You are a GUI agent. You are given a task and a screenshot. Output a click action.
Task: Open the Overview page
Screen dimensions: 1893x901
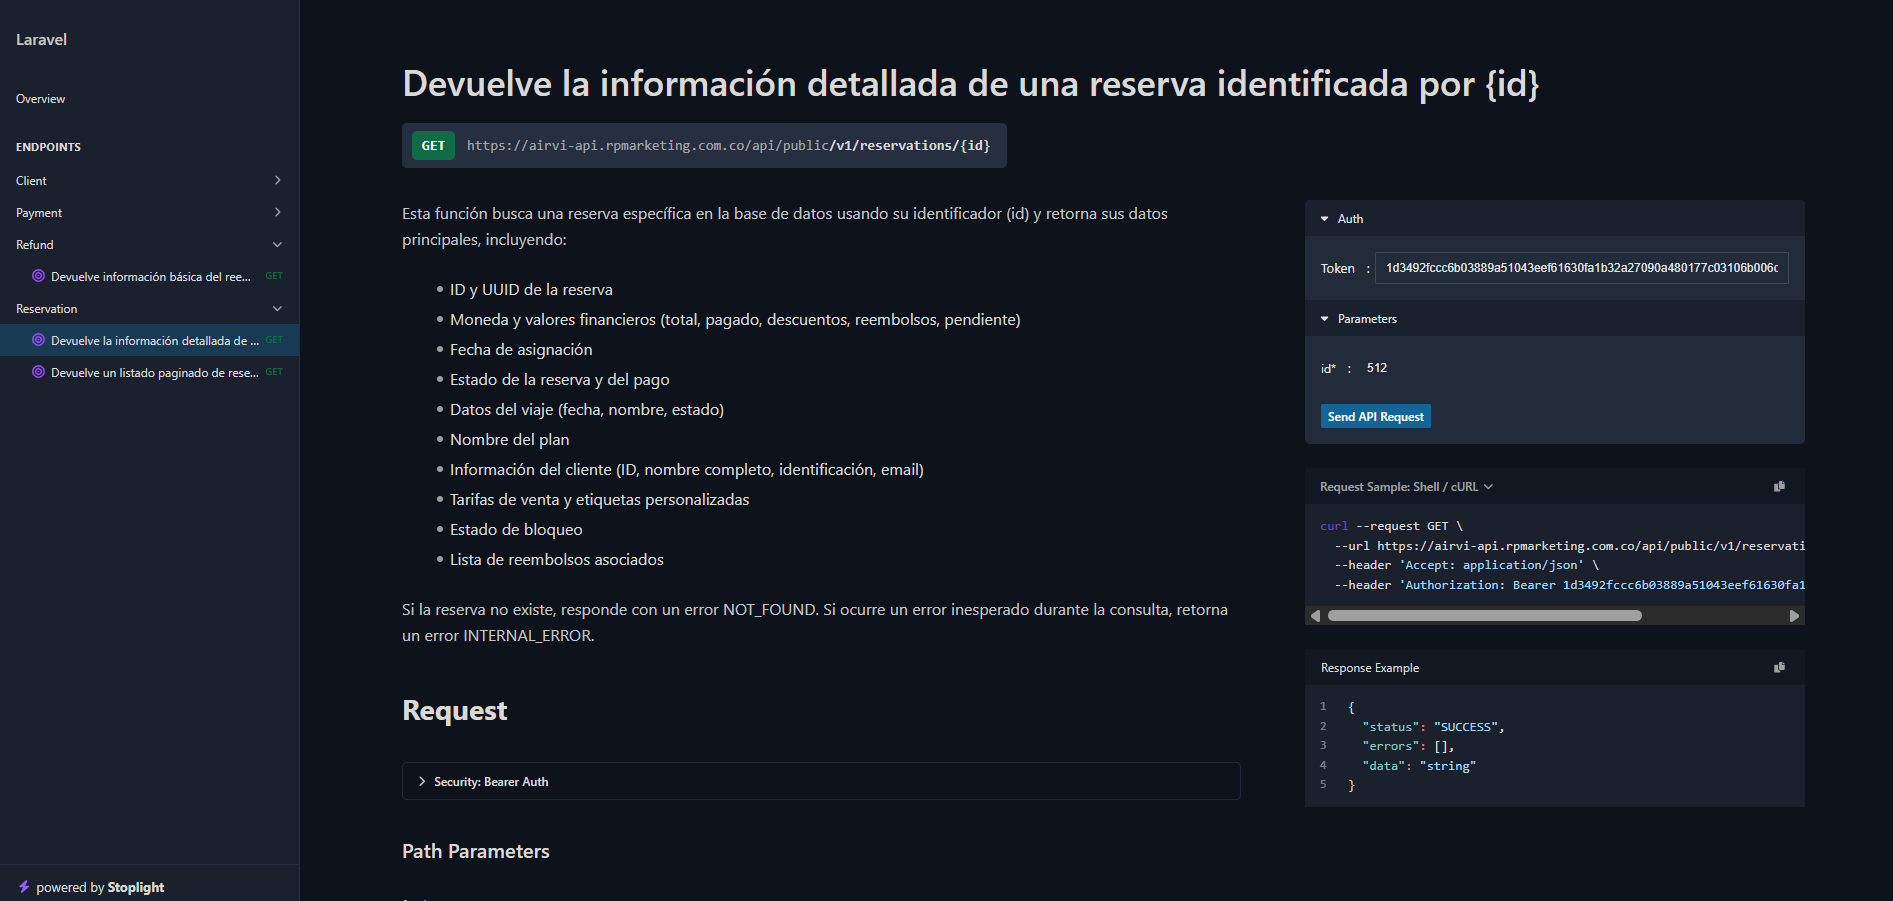[41, 99]
